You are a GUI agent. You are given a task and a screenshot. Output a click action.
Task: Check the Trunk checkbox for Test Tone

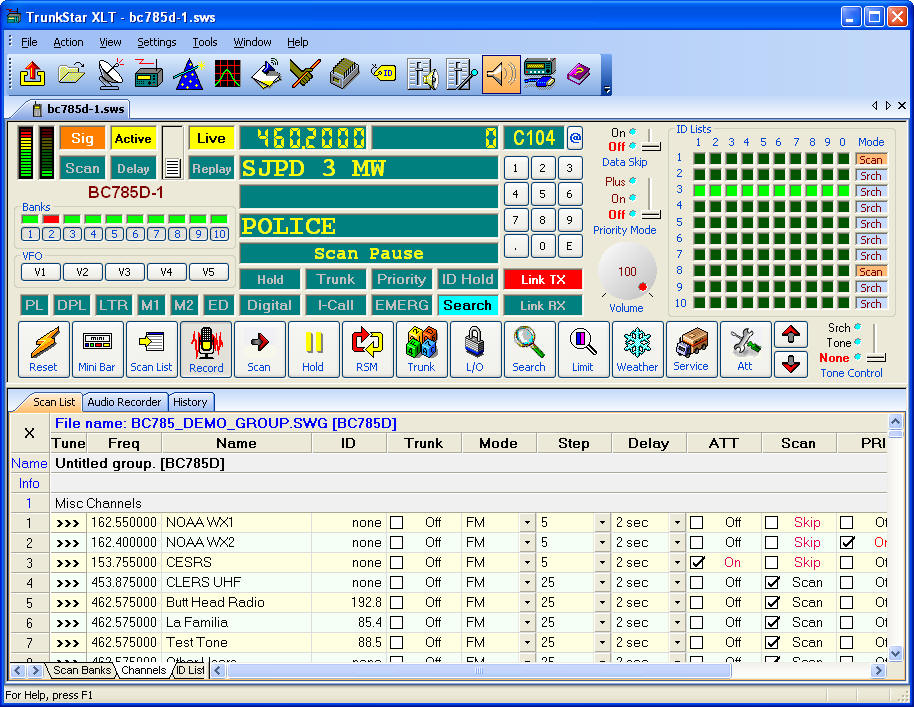396,642
